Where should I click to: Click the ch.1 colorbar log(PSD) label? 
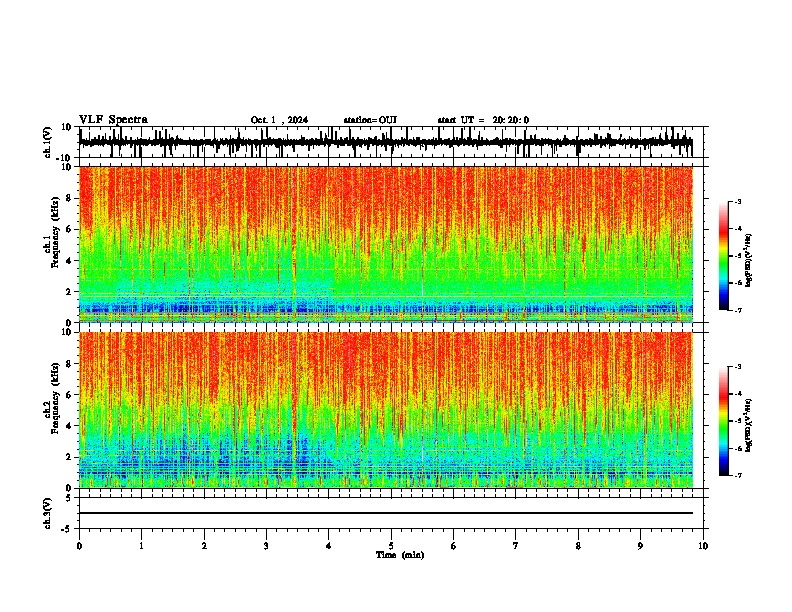748,260
